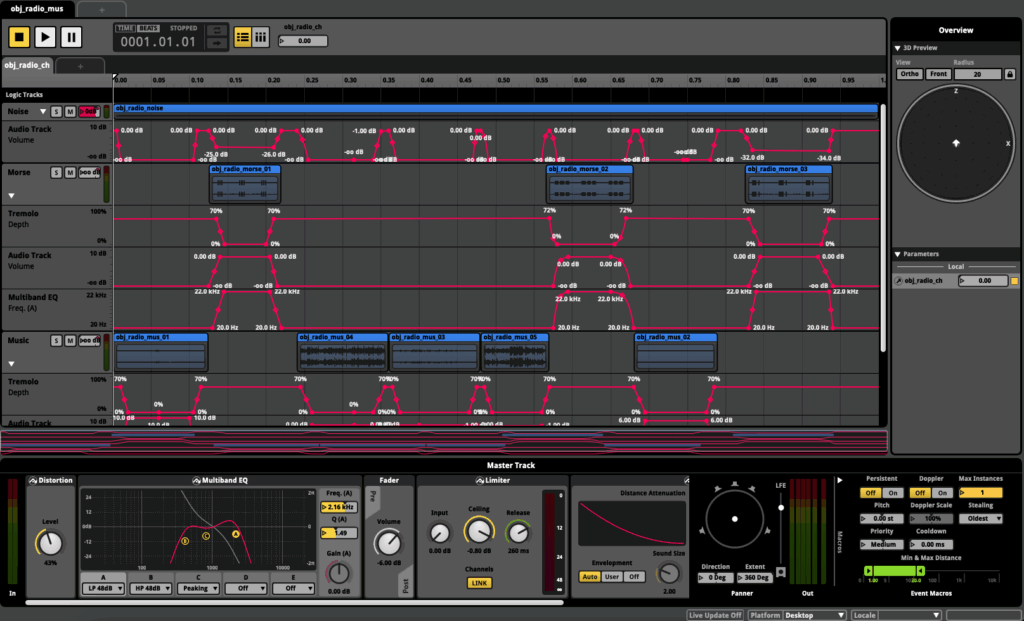Mute the Morse track
Viewport: 1024px width, 621px height.
[x=70, y=173]
